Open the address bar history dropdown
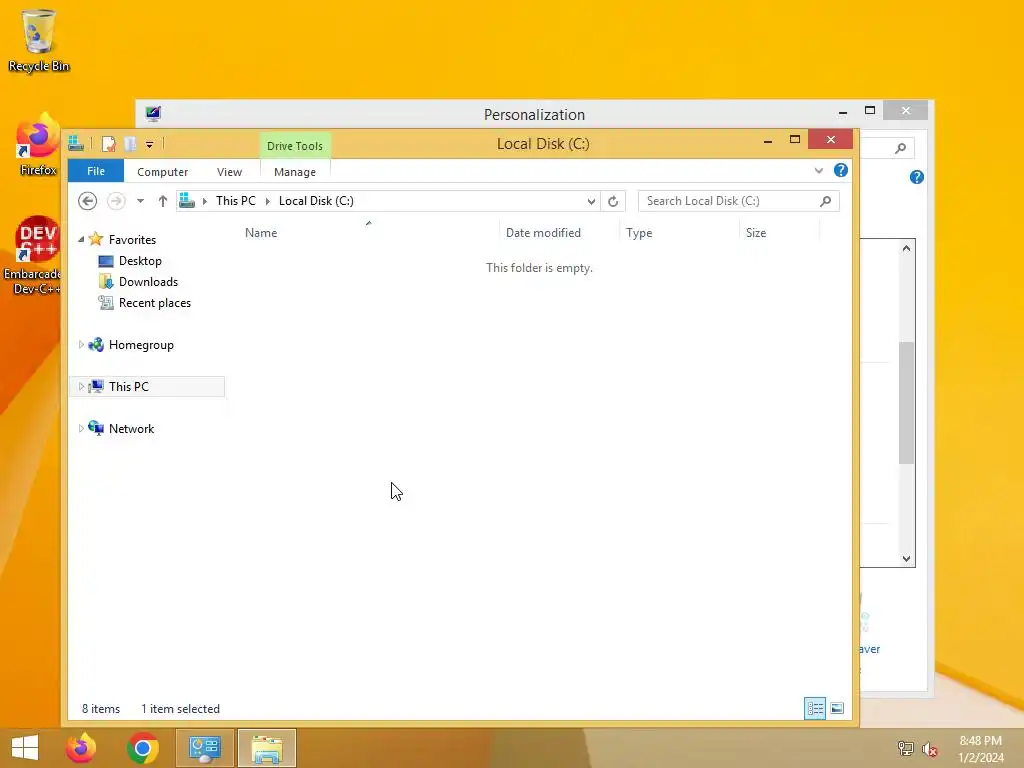This screenshot has width=1024, height=768. 591,201
